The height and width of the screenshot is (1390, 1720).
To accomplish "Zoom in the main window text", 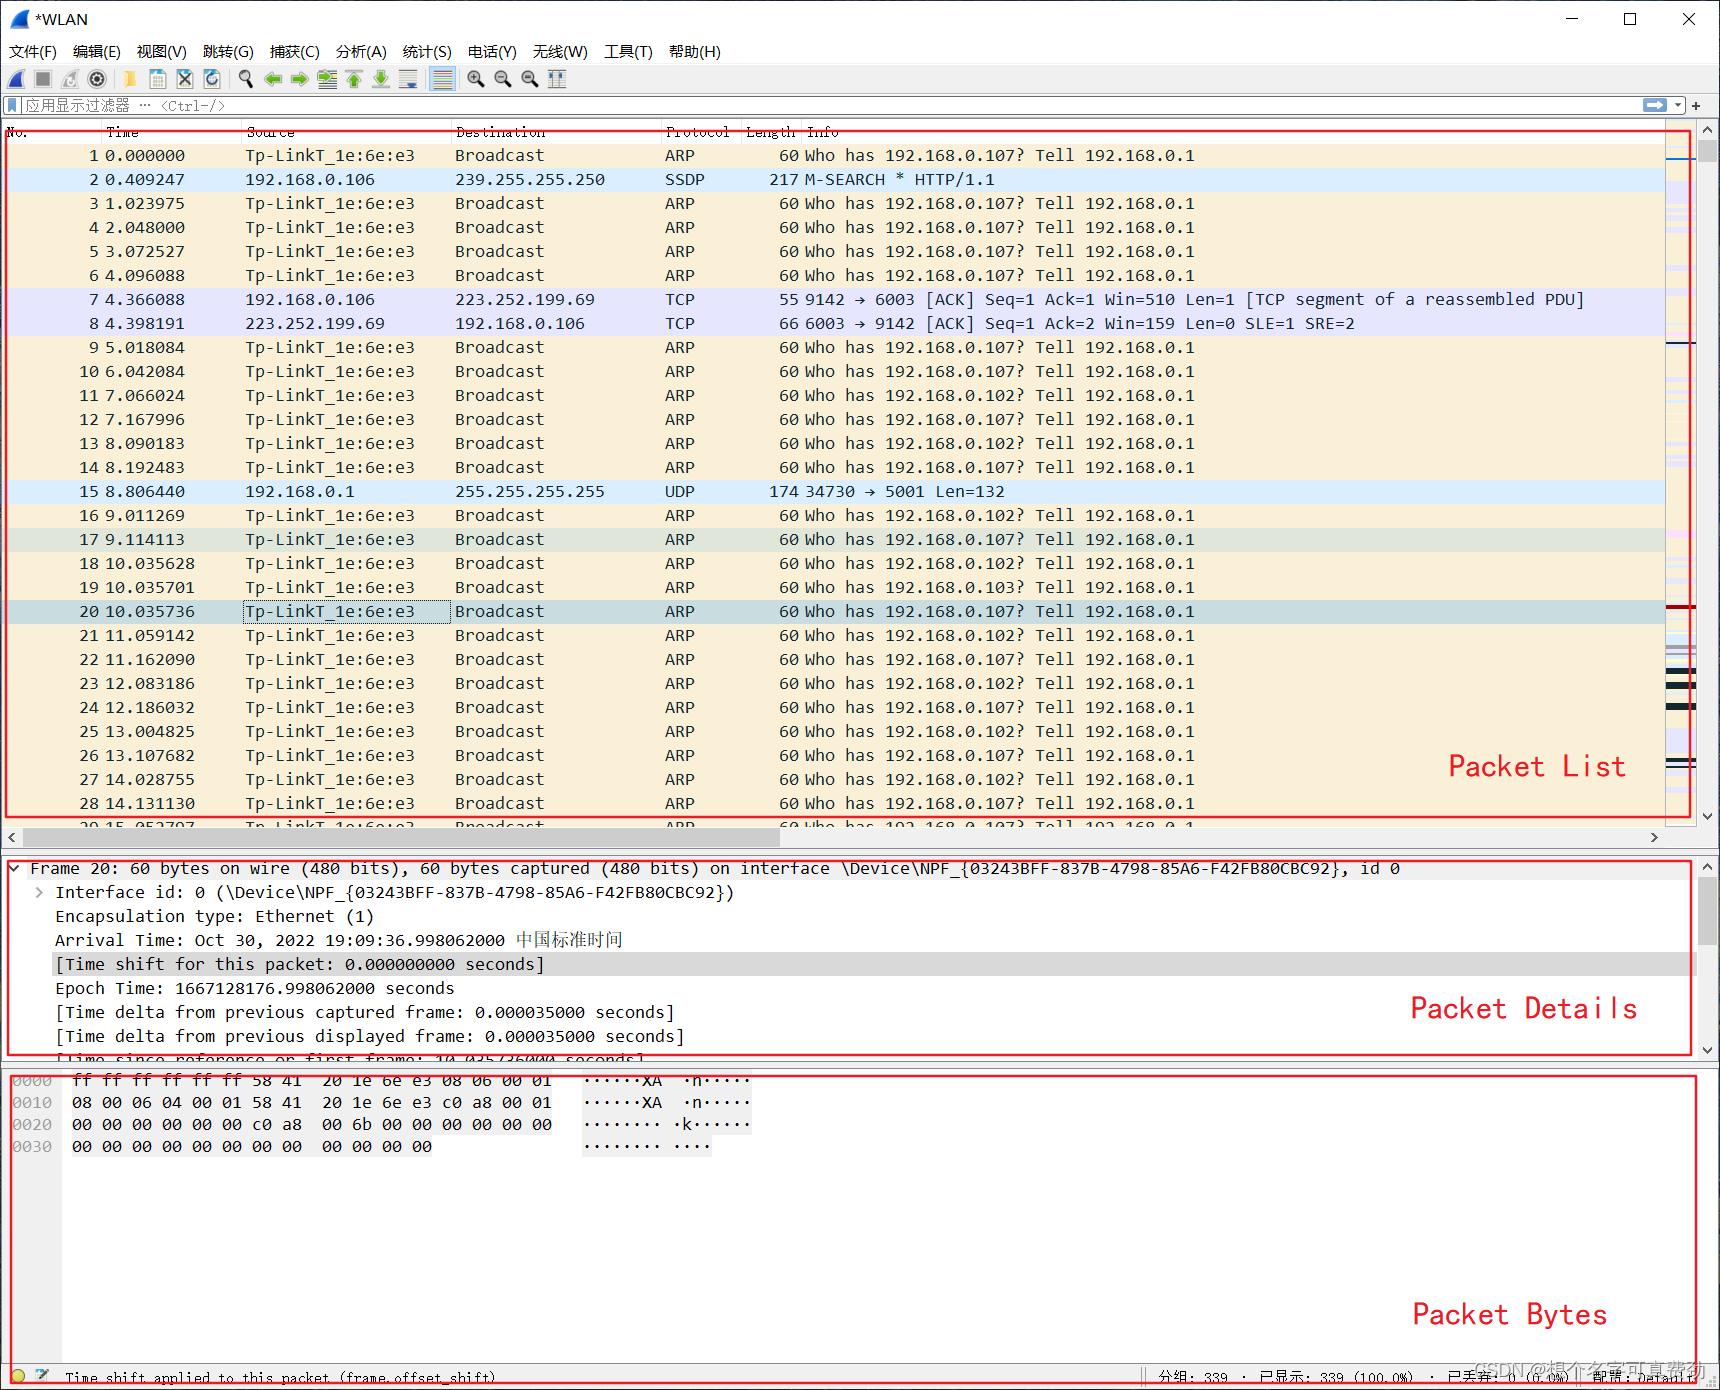I will click(476, 79).
